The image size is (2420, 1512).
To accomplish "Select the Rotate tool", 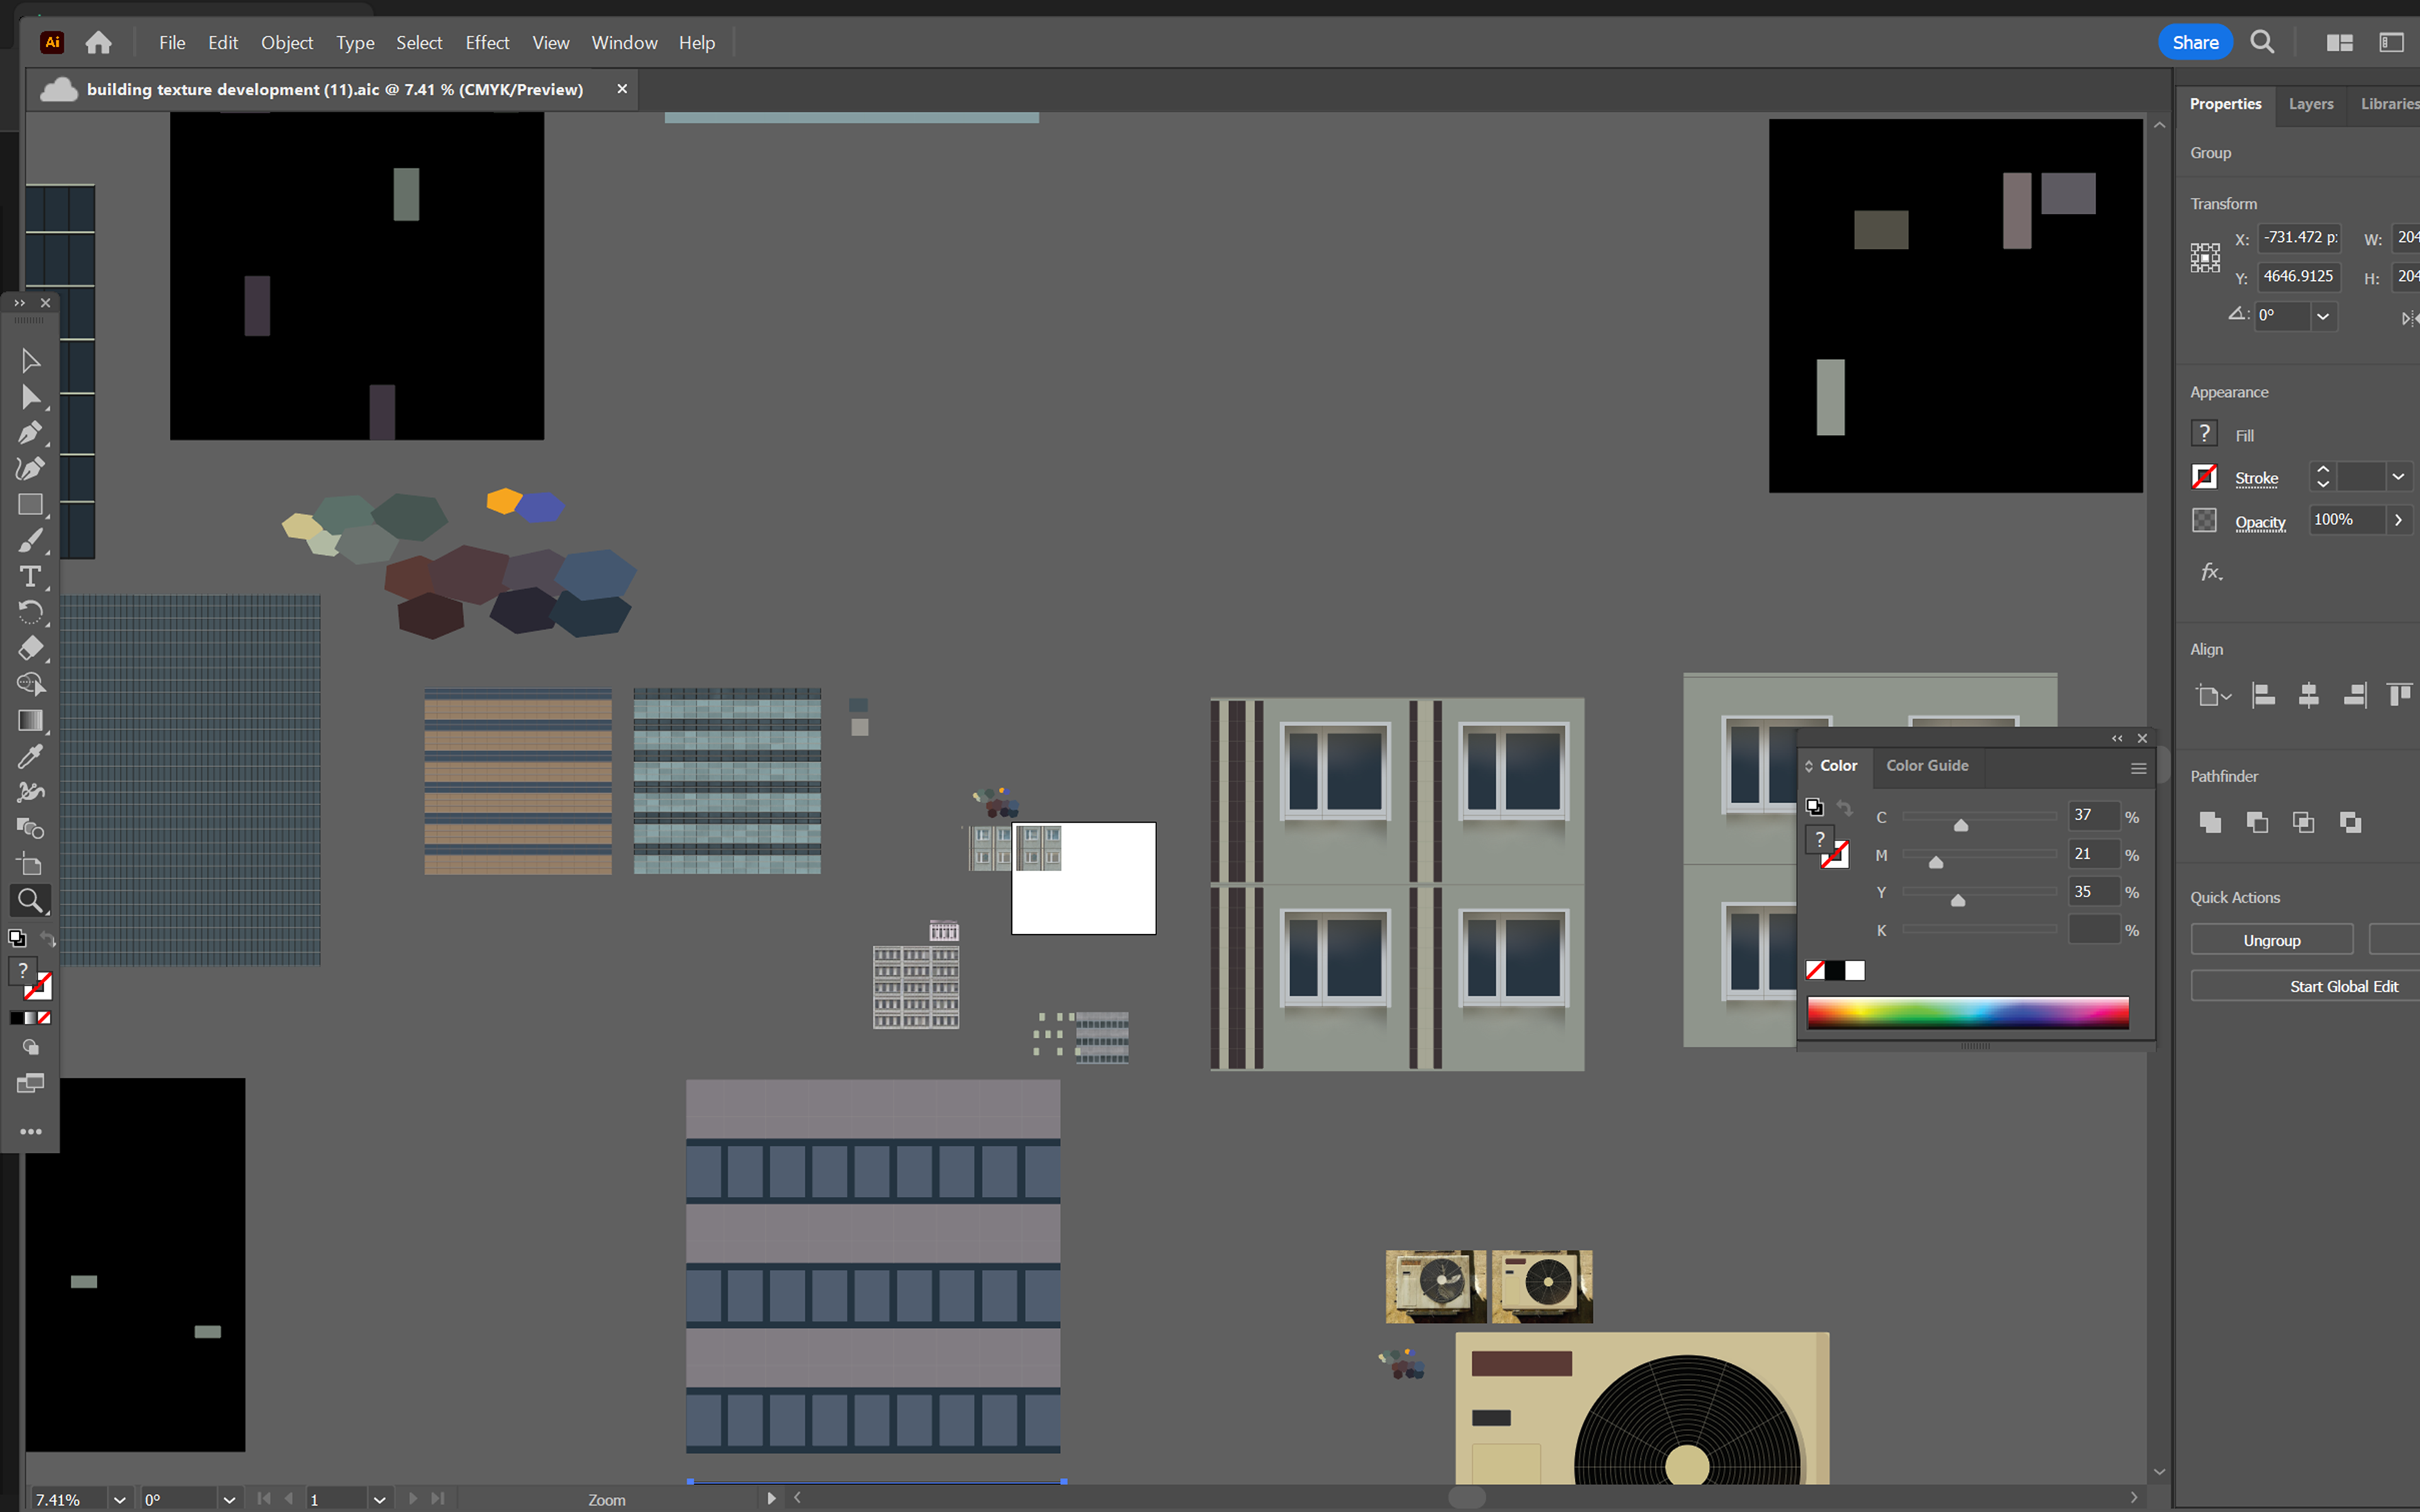I will coord(30,612).
